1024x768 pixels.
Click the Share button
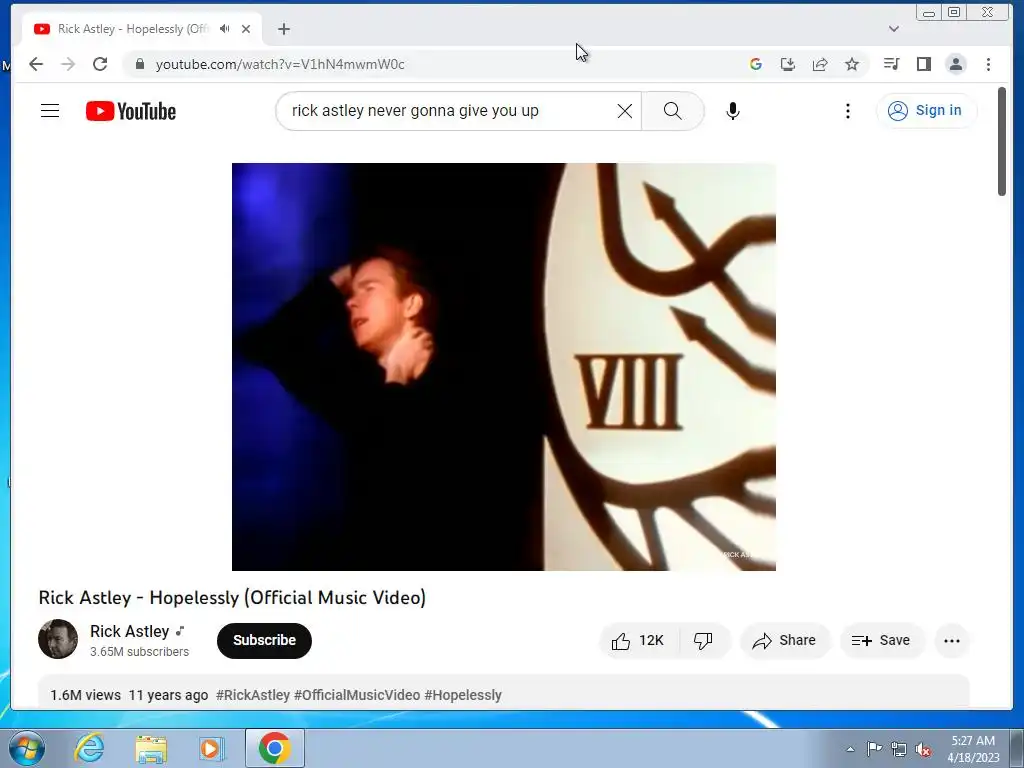pos(784,641)
